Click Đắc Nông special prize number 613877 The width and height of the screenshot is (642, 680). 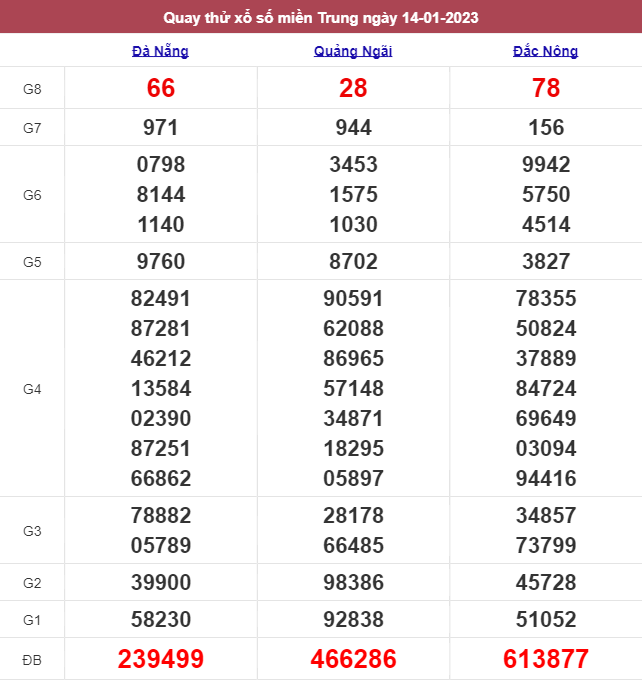coord(546,659)
